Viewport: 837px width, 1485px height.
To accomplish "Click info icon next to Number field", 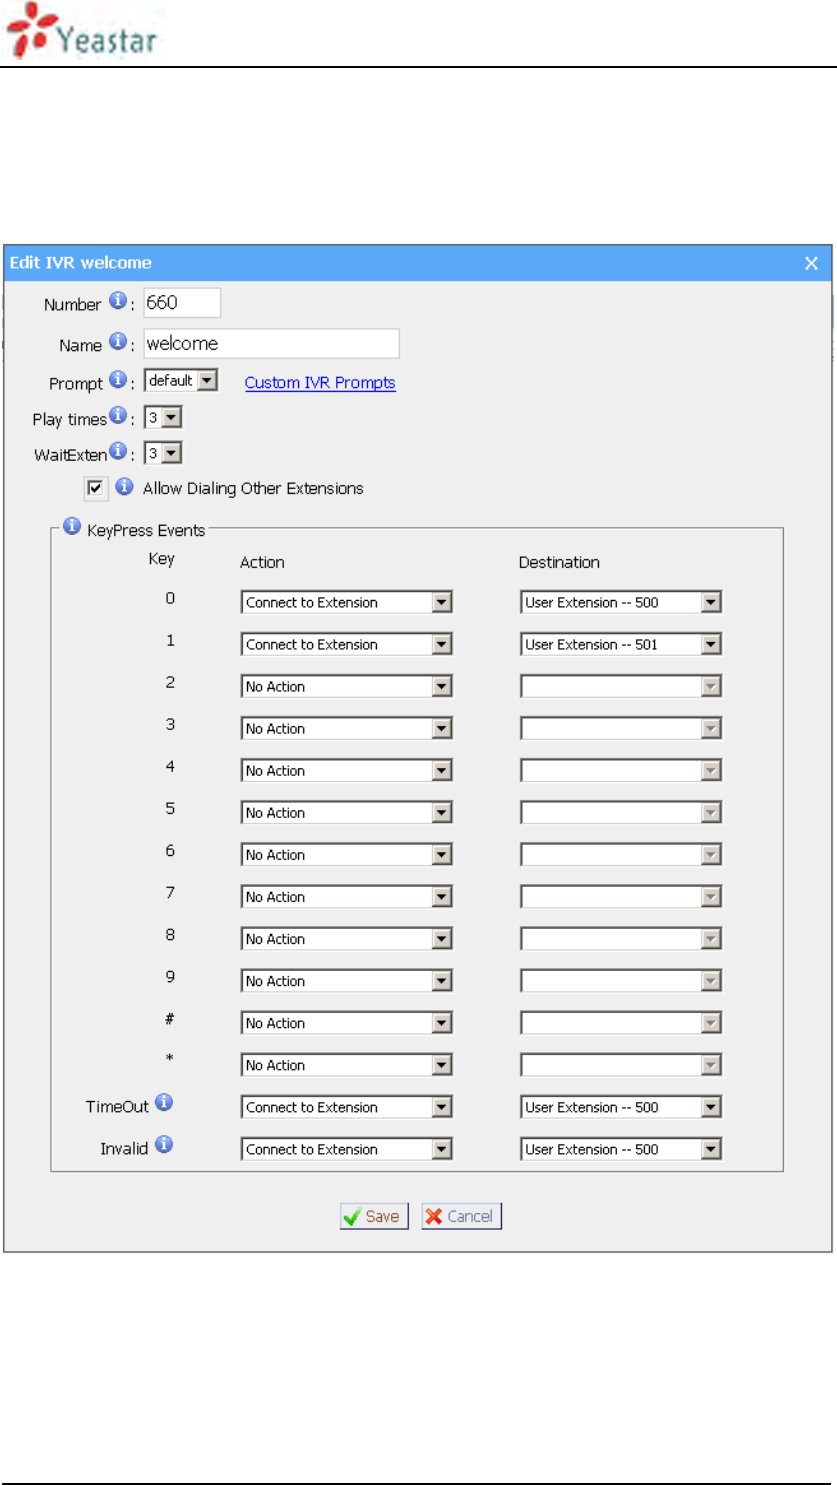I will (x=117, y=301).
